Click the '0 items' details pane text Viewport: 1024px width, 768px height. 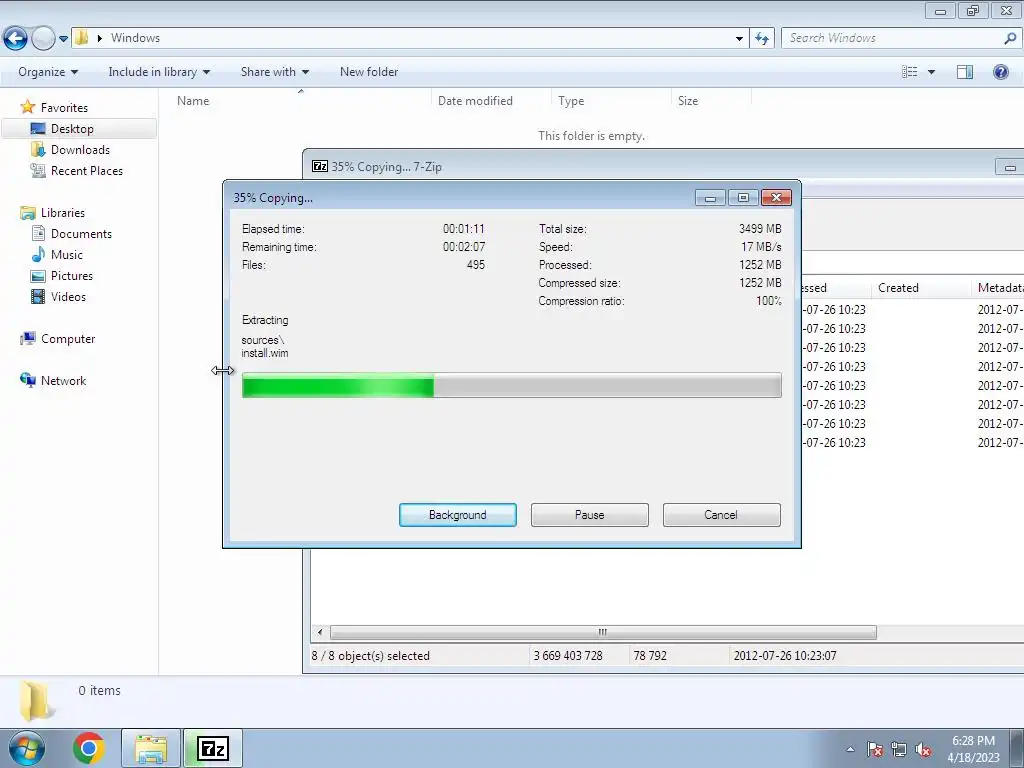(99, 690)
